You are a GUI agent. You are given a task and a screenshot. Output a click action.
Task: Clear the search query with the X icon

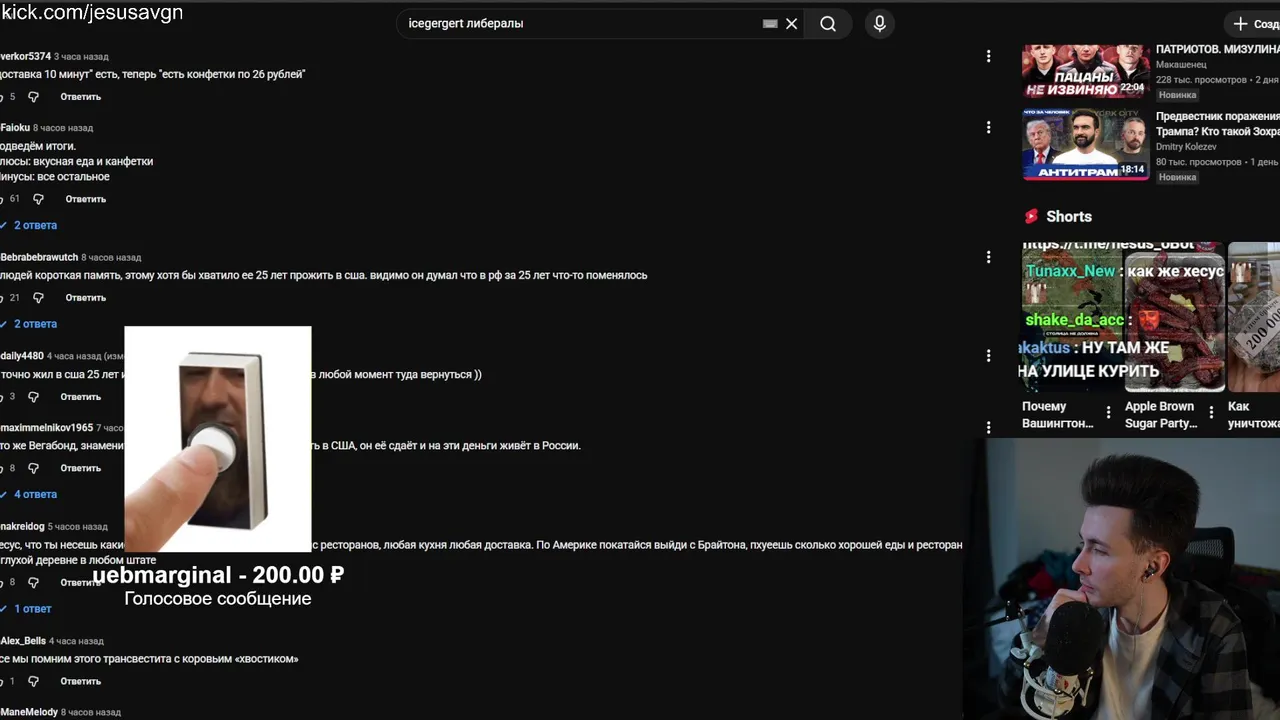pos(791,23)
